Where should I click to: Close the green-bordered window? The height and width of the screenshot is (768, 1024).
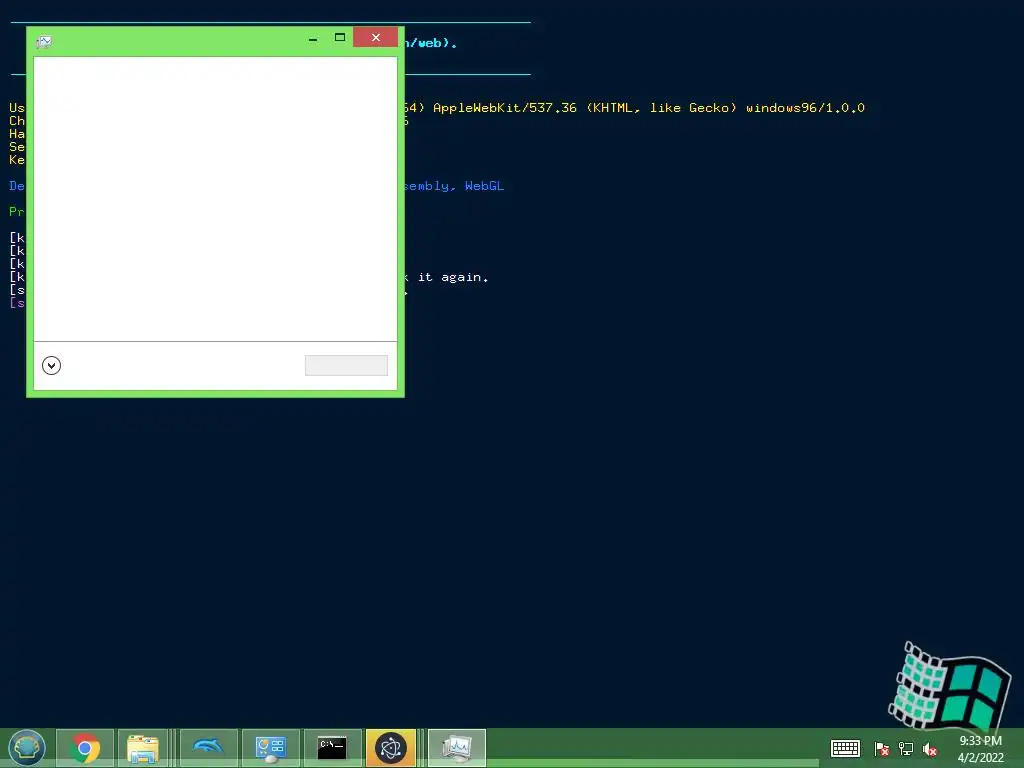click(376, 37)
